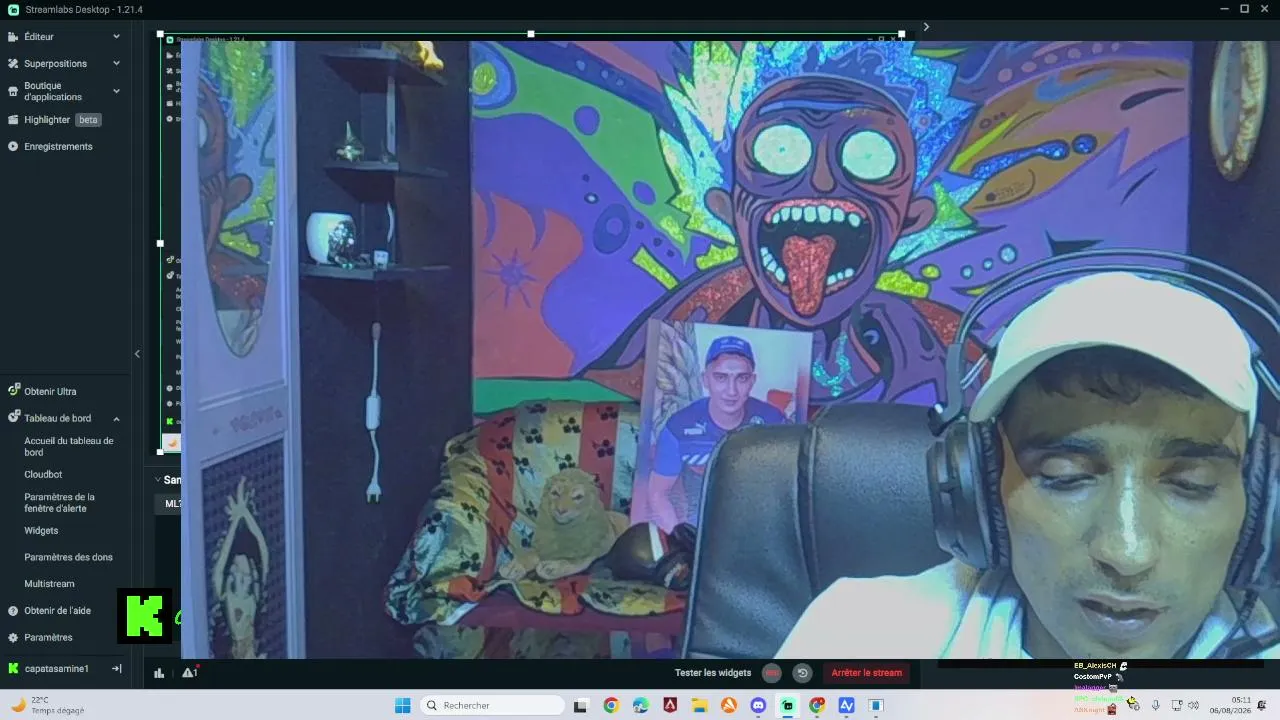Open Paramètres de la fenêtre d'alerte
This screenshot has width=1280, height=720.
point(60,502)
